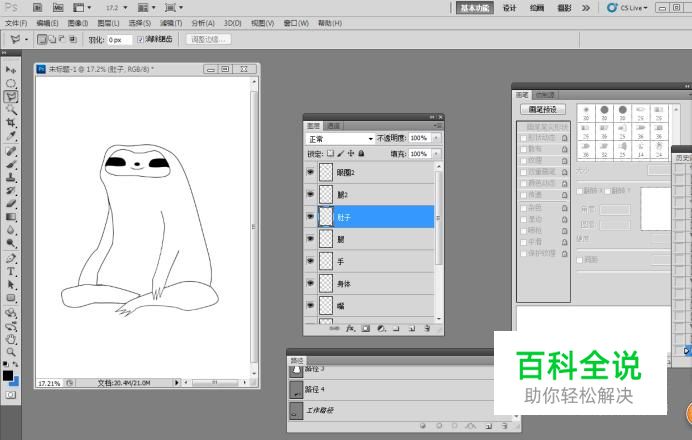This screenshot has width=692, height=440.
Task: Open 图层(L) menu
Action: coord(108,23)
